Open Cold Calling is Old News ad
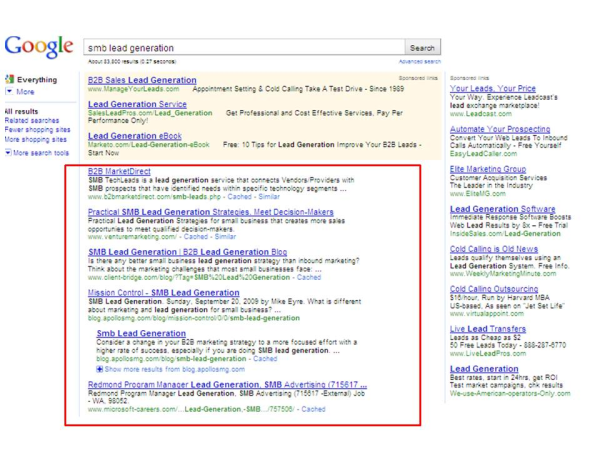The image size is (600, 450). click(494, 249)
